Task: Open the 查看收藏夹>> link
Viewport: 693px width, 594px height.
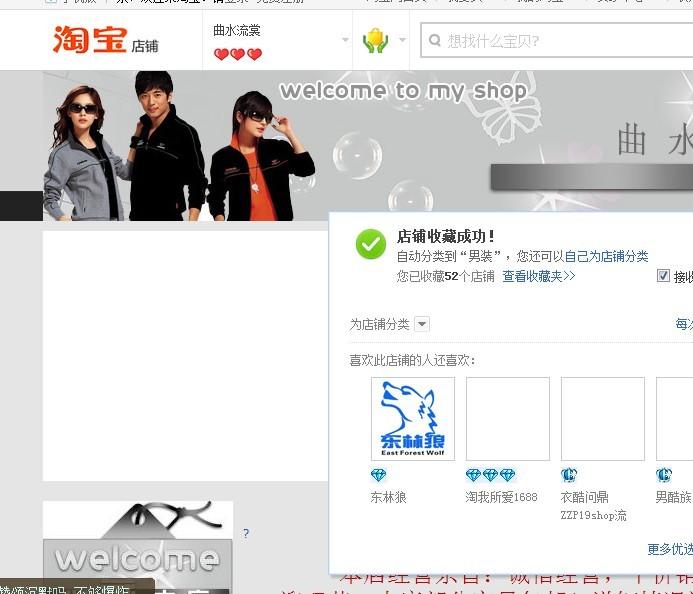Action: pyautogui.click(x=539, y=276)
